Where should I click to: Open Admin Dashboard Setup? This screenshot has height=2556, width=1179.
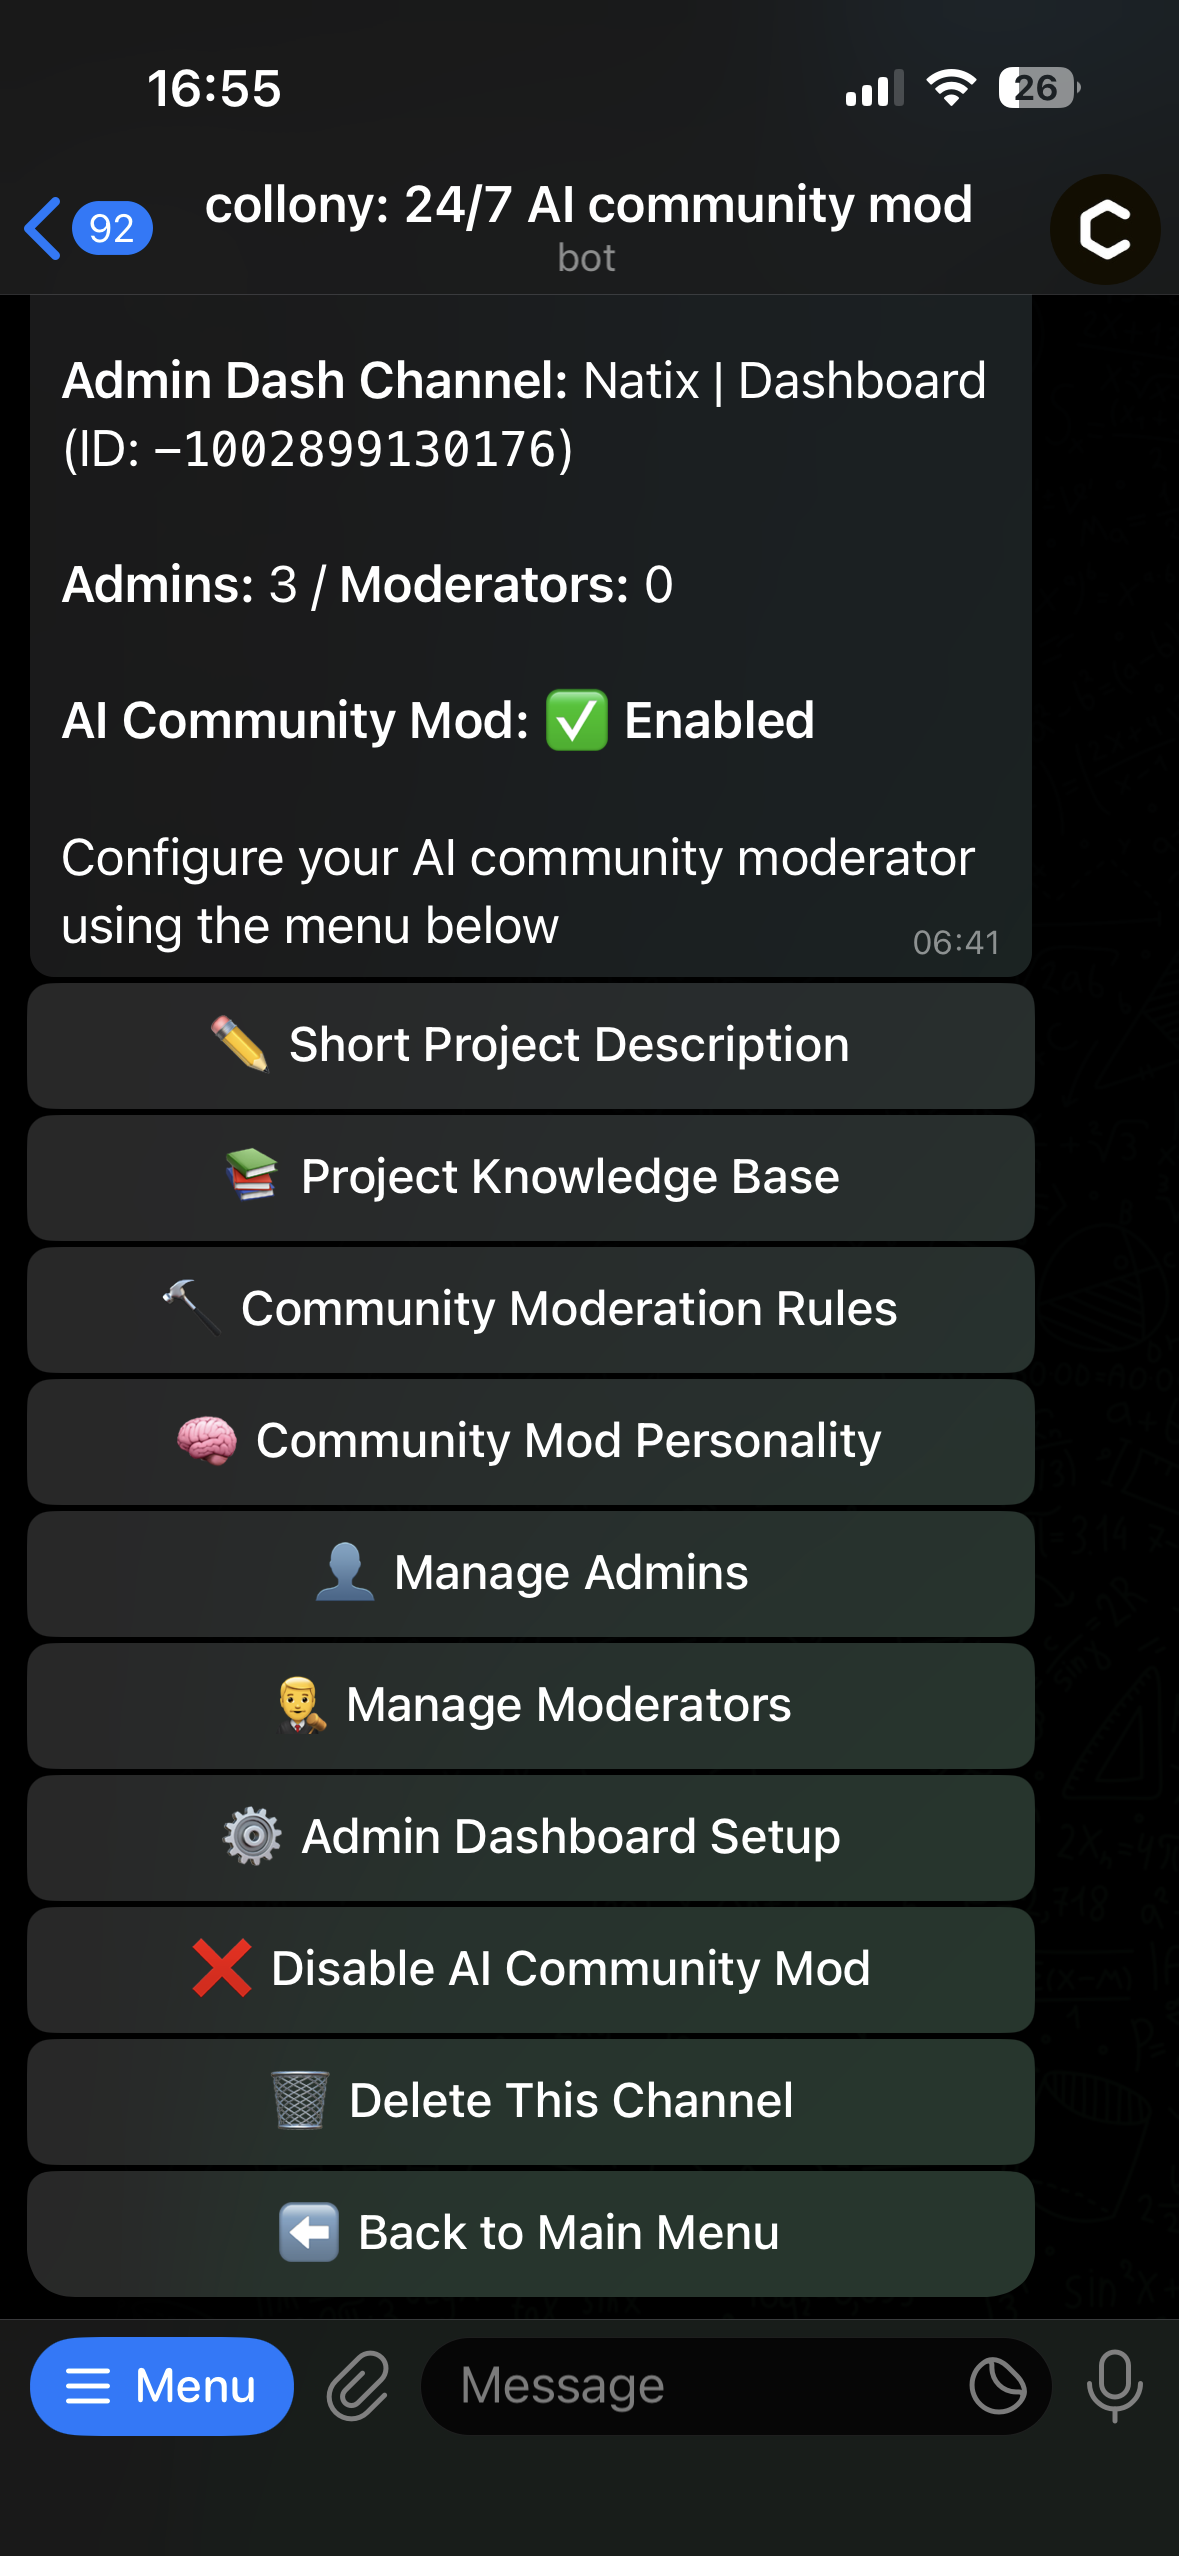pyautogui.click(x=529, y=1836)
